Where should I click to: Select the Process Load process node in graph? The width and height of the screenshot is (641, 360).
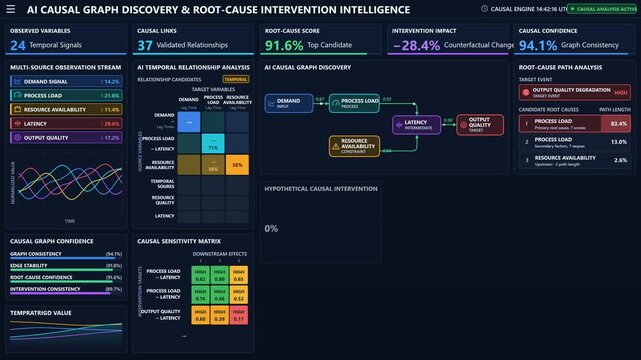(354, 103)
